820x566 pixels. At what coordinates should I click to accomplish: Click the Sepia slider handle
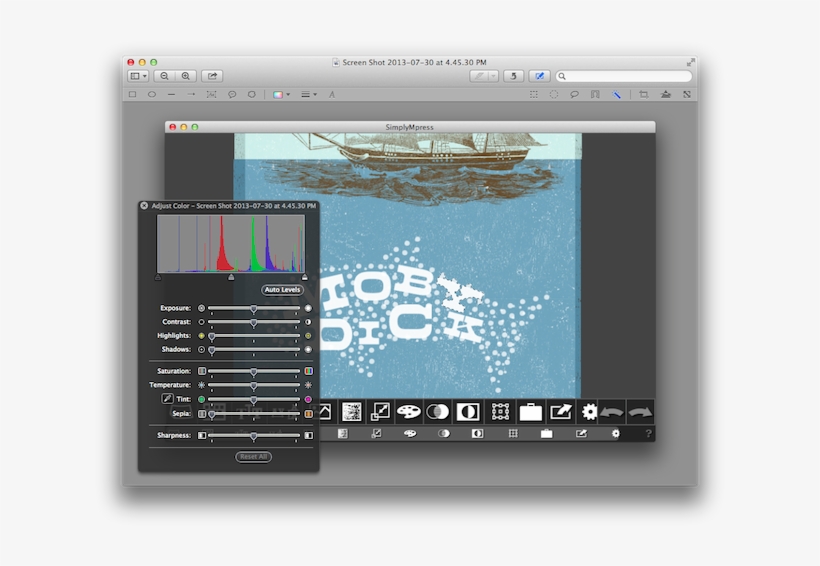[212, 414]
